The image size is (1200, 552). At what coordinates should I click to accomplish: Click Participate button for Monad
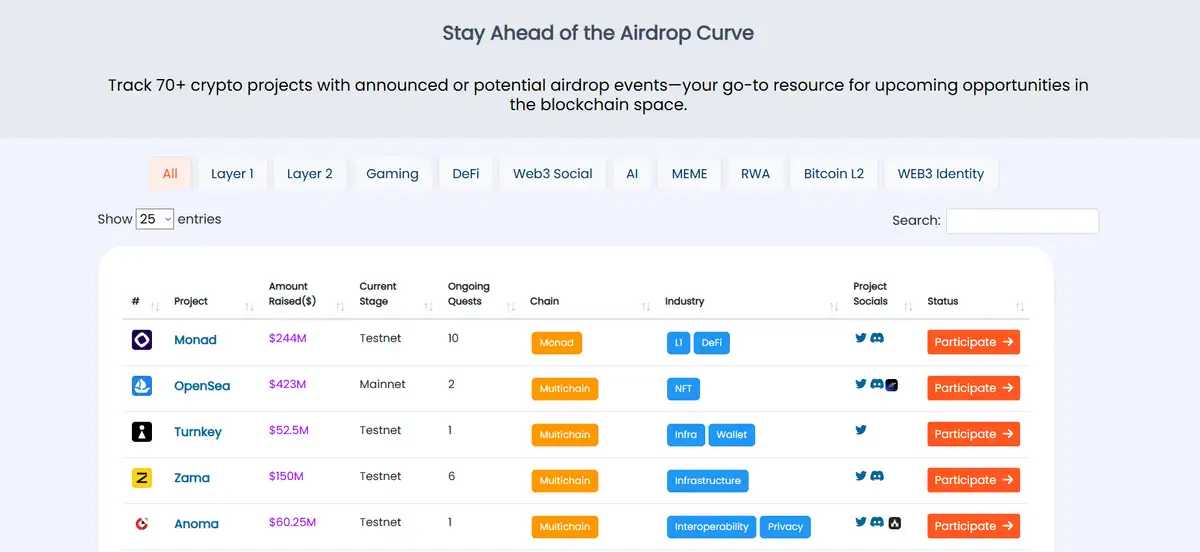(x=973, y=342)
